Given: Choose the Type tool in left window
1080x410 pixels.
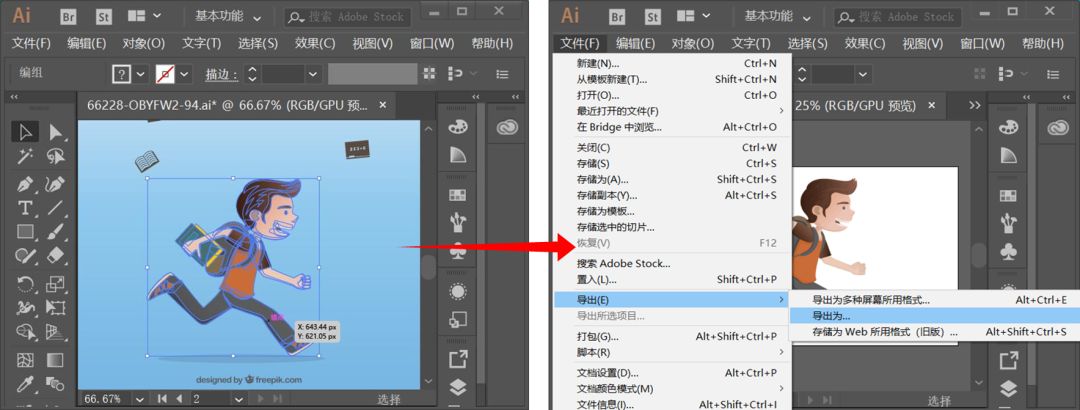Looking at the screenshot, I should pyautogui.click(x=25, y=207).
